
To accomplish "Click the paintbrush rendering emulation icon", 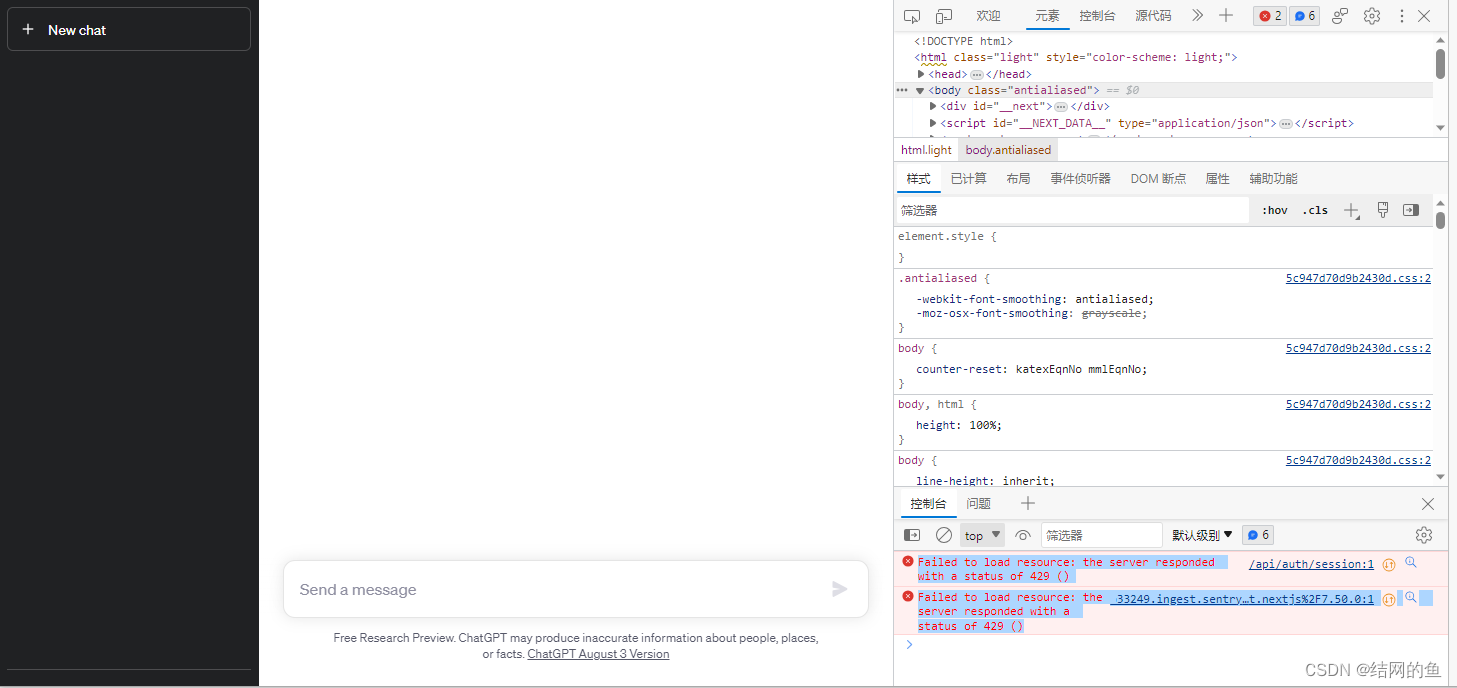I will (1383, 210).
